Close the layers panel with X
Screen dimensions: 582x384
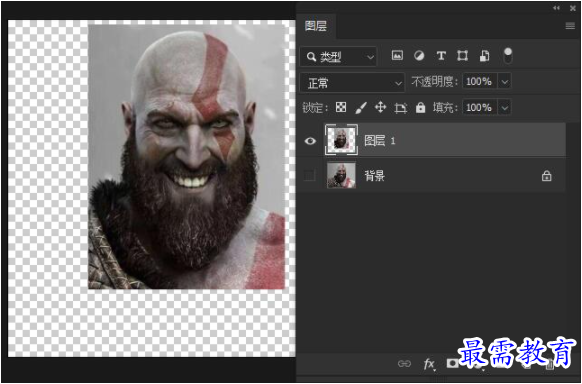[x=572, y=8]
